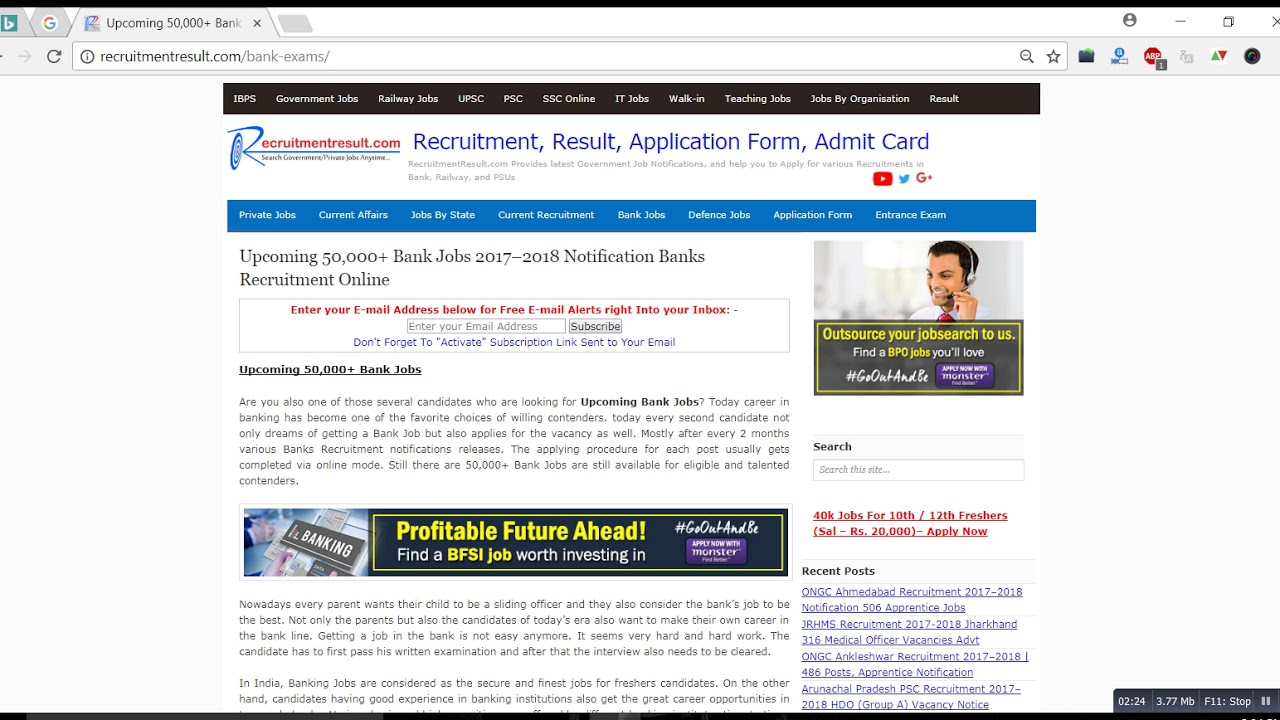The width and height of the screenshot is (1280, 720).
Task: Open Jobs By State in blue navigation
Action: pyautogui.click(x=443, y=215)
